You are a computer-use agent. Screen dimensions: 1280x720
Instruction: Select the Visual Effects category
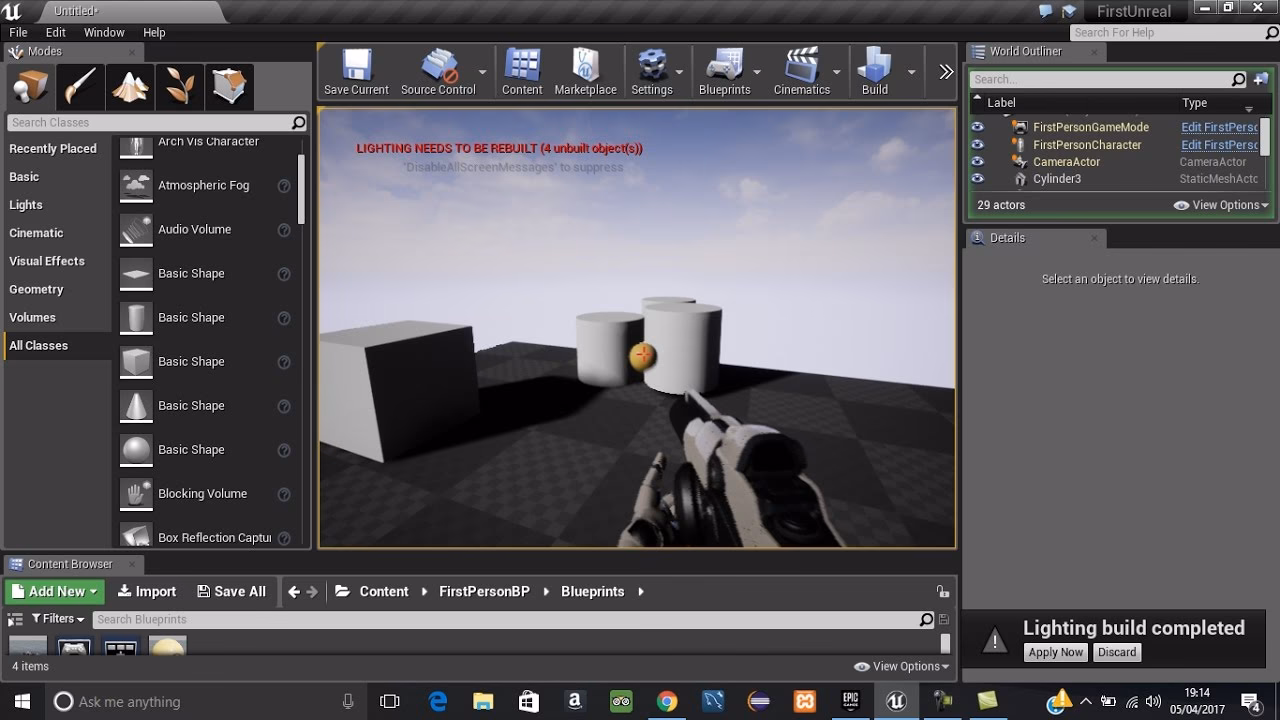pos(47,261)
